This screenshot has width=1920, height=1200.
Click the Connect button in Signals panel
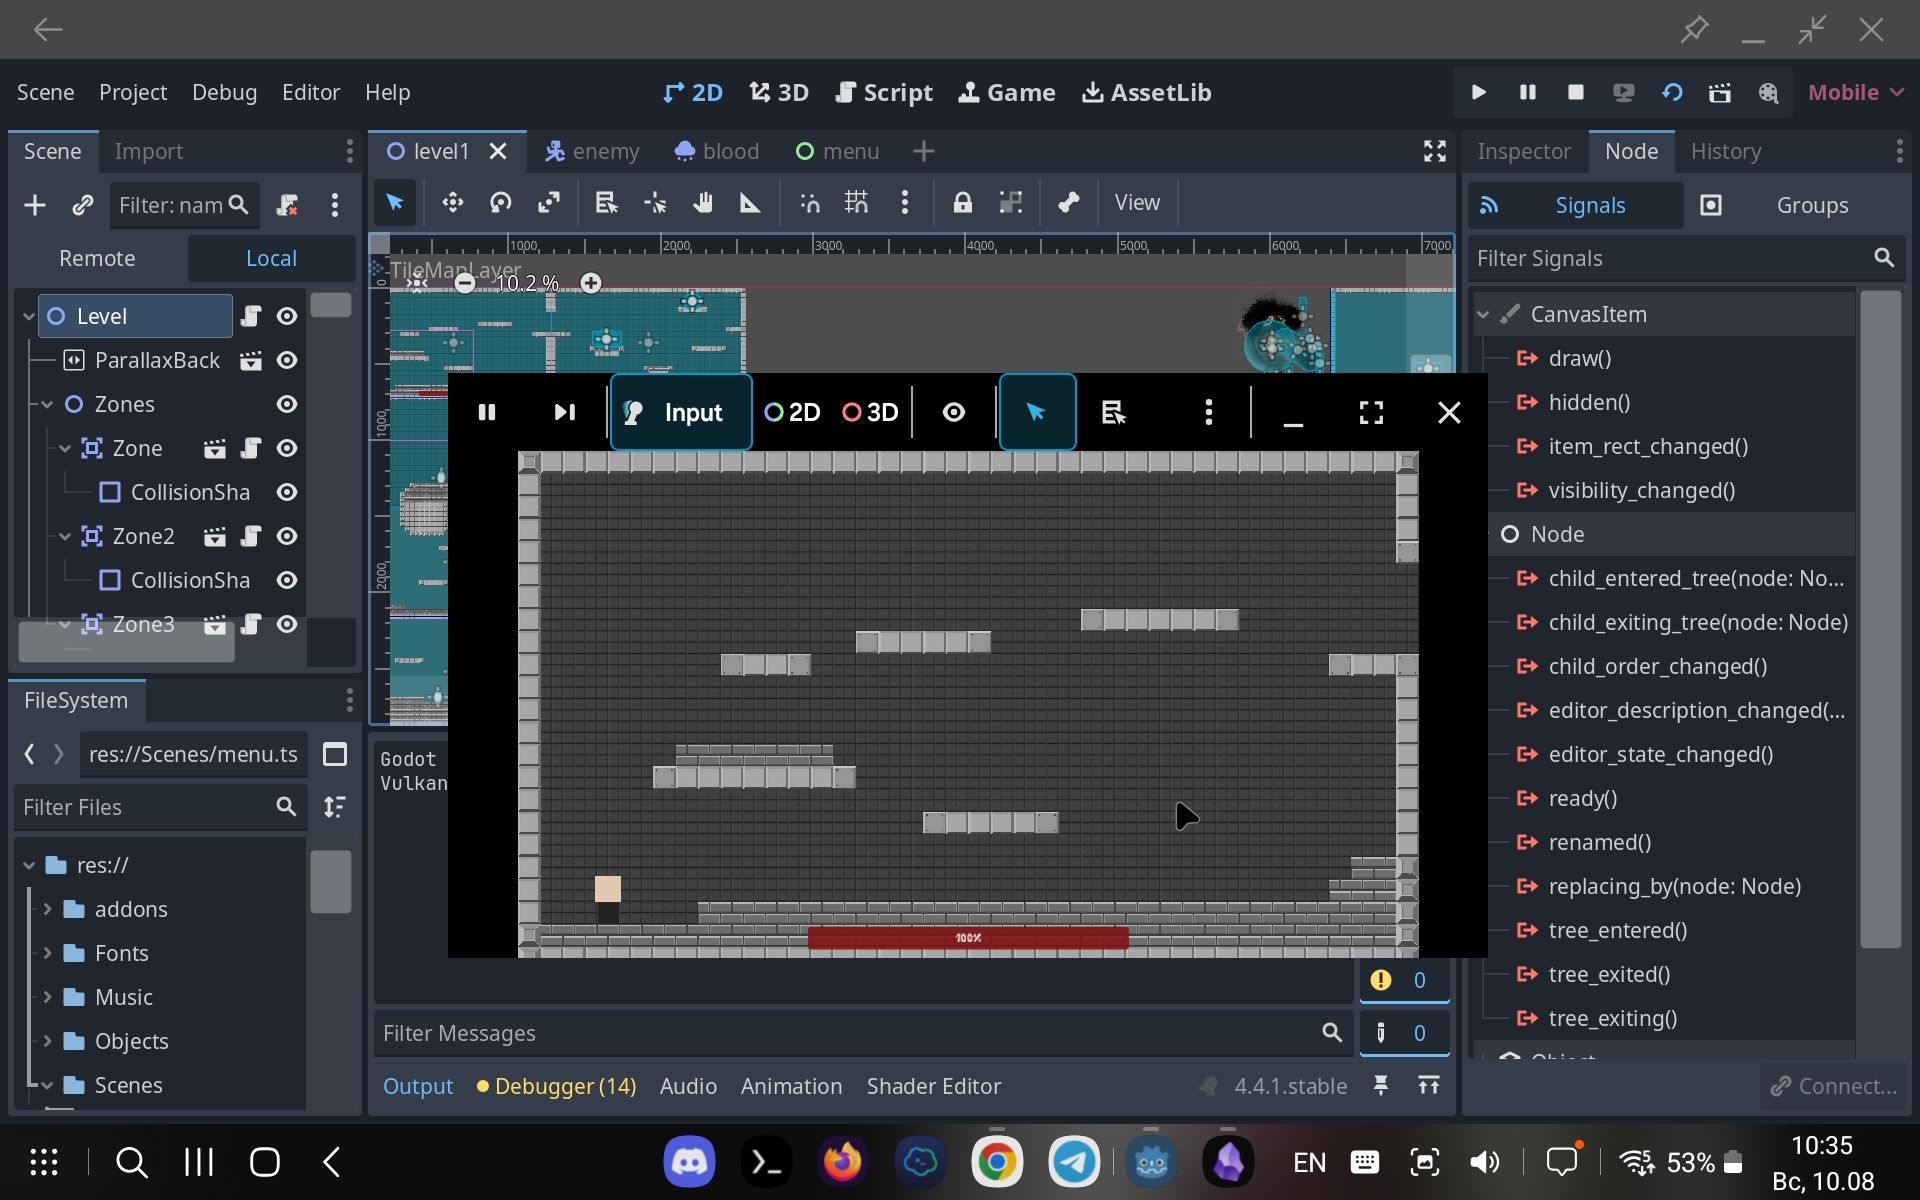1833,1087
